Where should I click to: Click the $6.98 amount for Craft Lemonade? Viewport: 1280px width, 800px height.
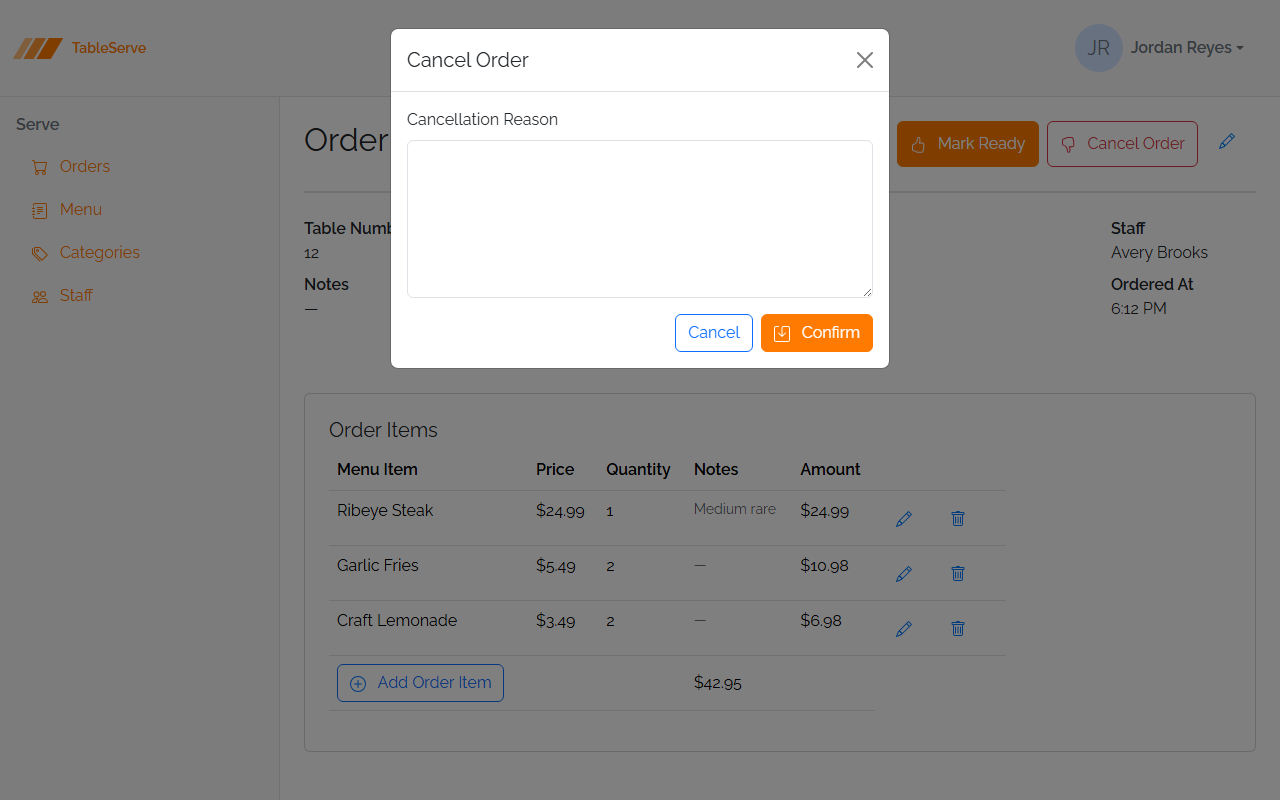[x=821, y=621]
